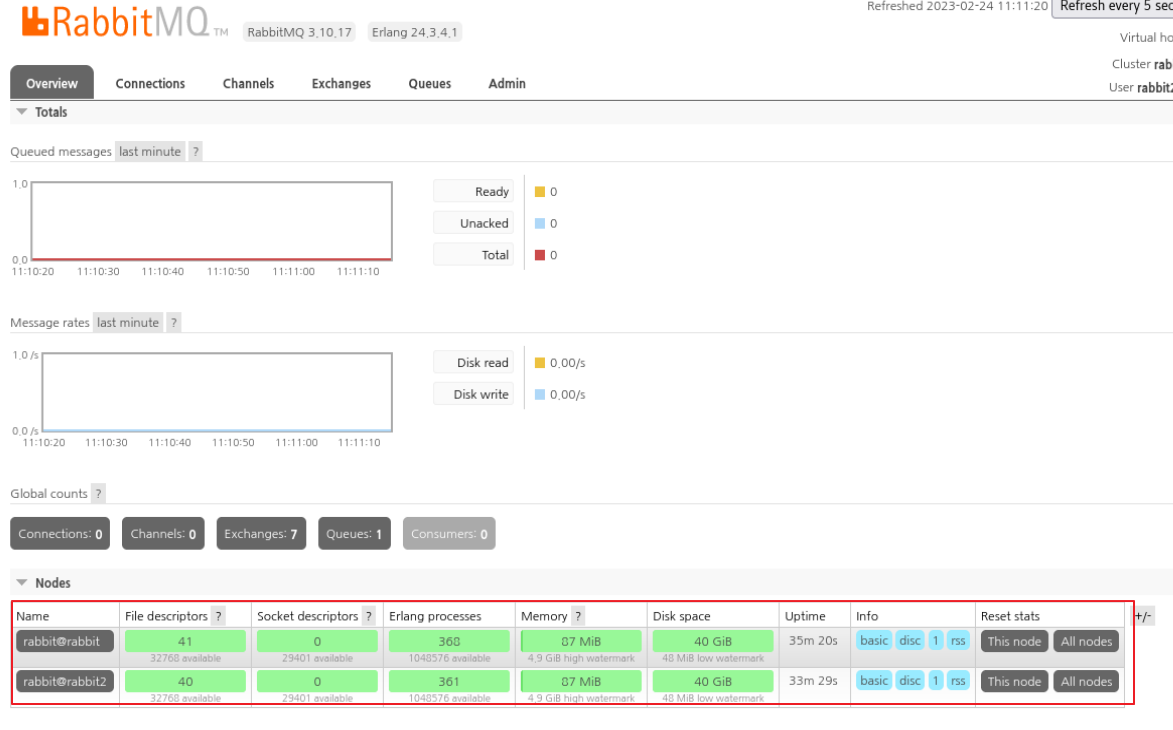1173x730 pixels.
Task: Open node rabbit@rabbit2 details
Action: (65, 682)
